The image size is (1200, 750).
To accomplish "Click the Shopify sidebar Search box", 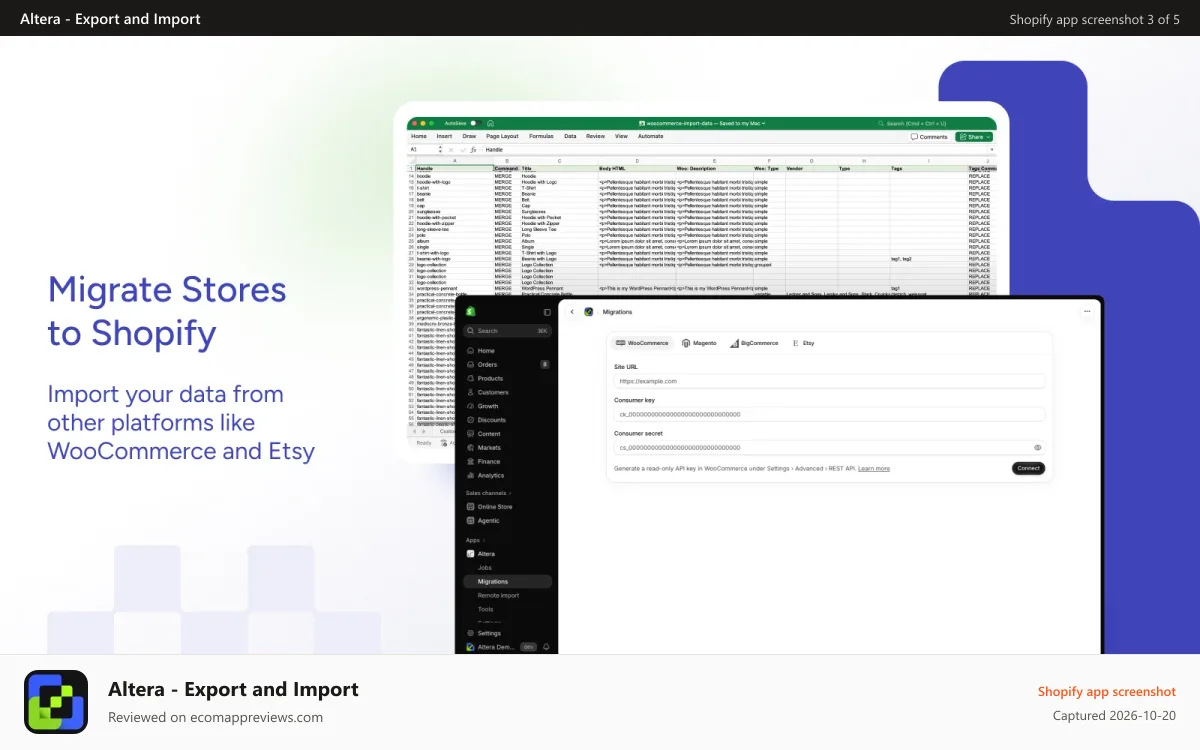I will coord(508,331).
